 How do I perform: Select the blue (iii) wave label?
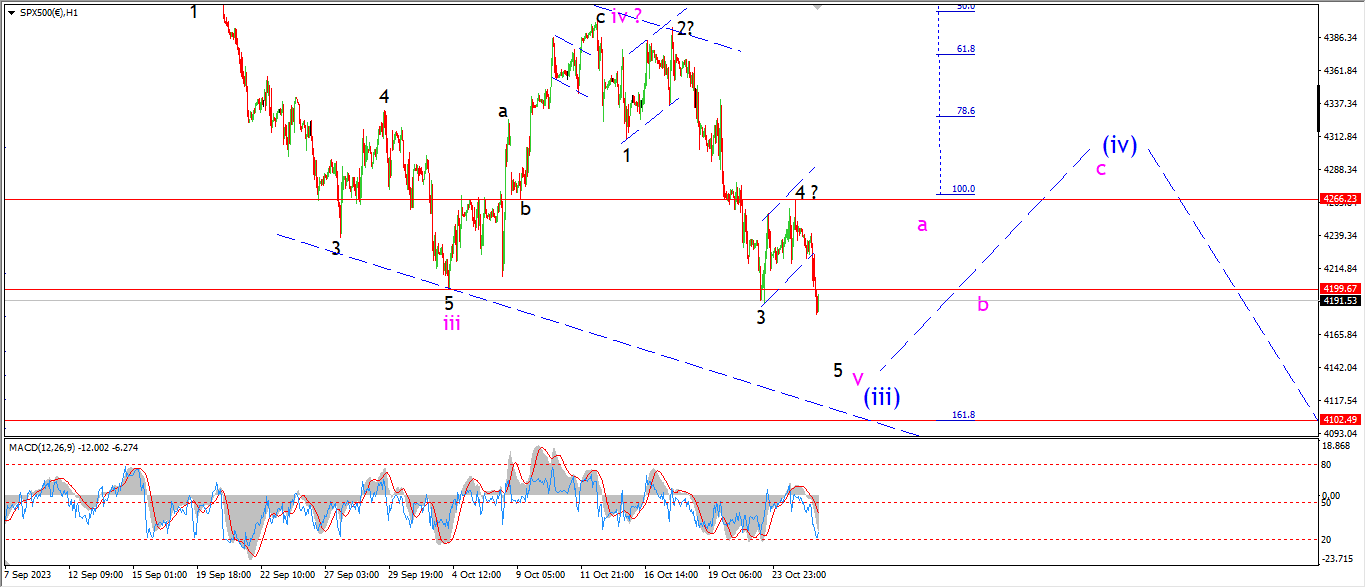(882, 397)
